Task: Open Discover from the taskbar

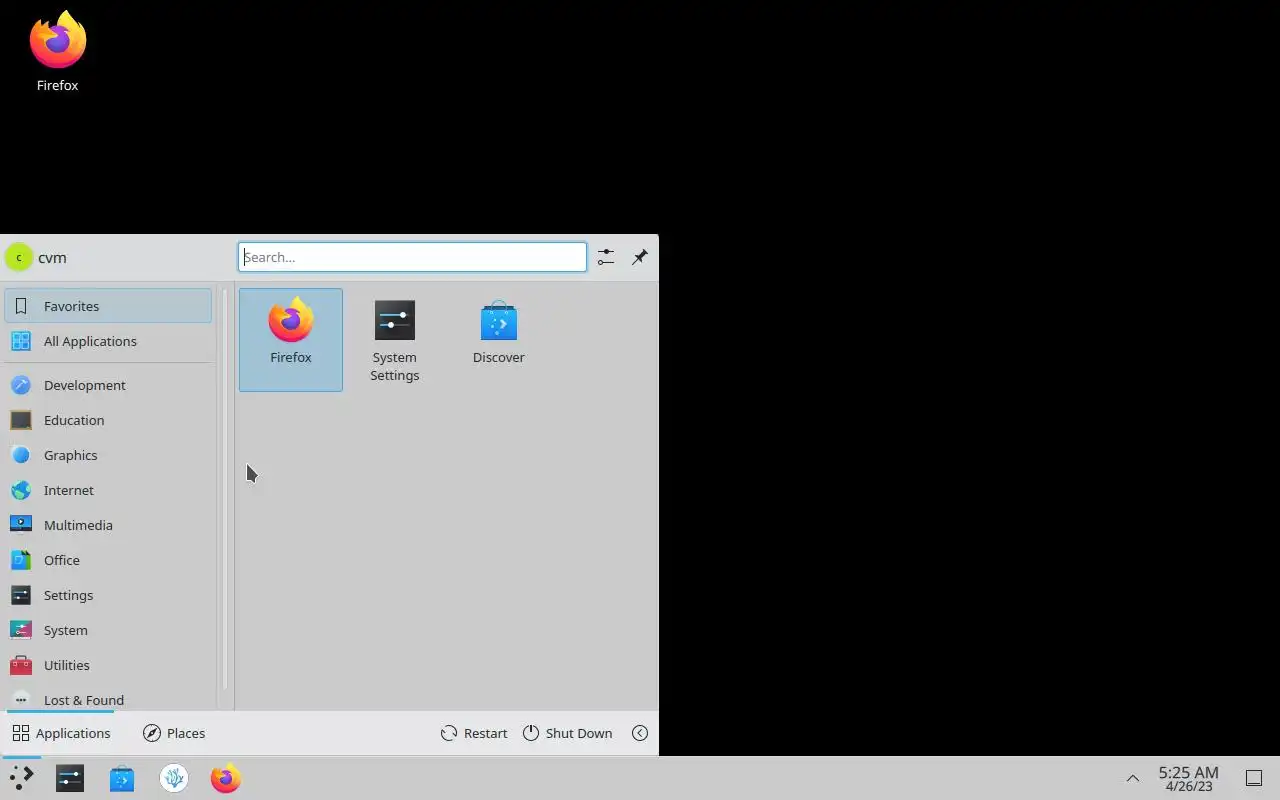Action: [122, 778]
